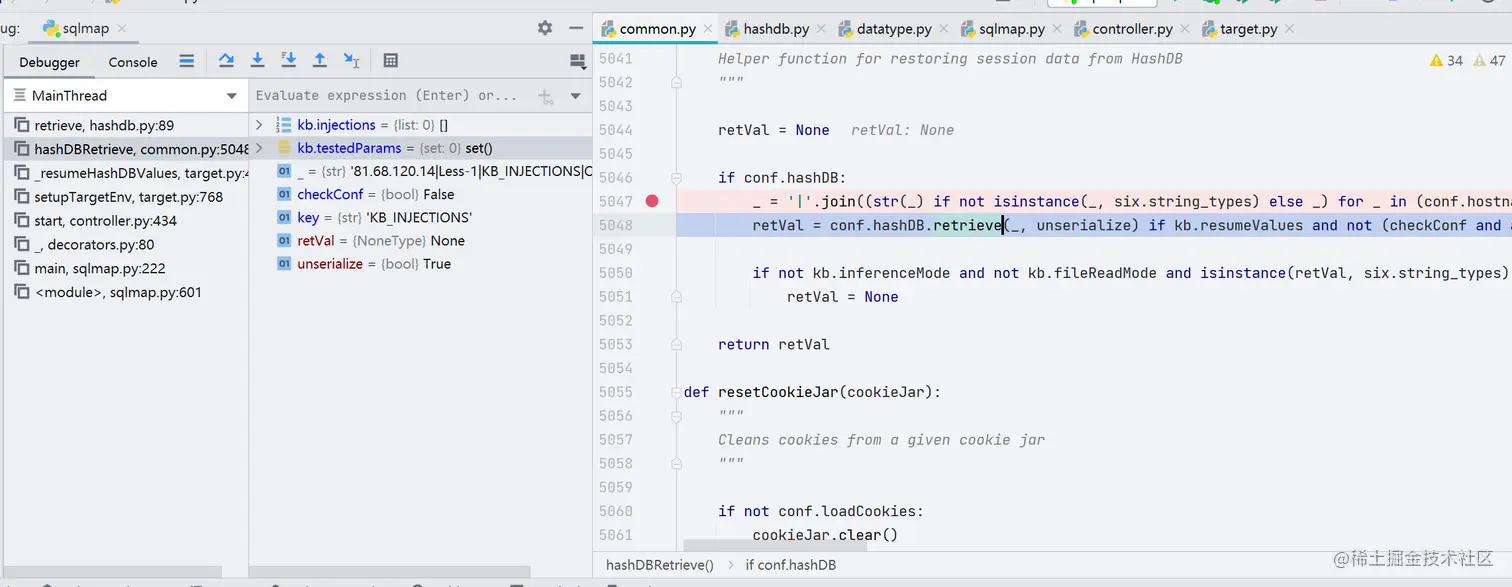The height and width of the screenshot is (587, 1512).
Task: Select frame _, decorators.py:80
Action: pos(125,245)
